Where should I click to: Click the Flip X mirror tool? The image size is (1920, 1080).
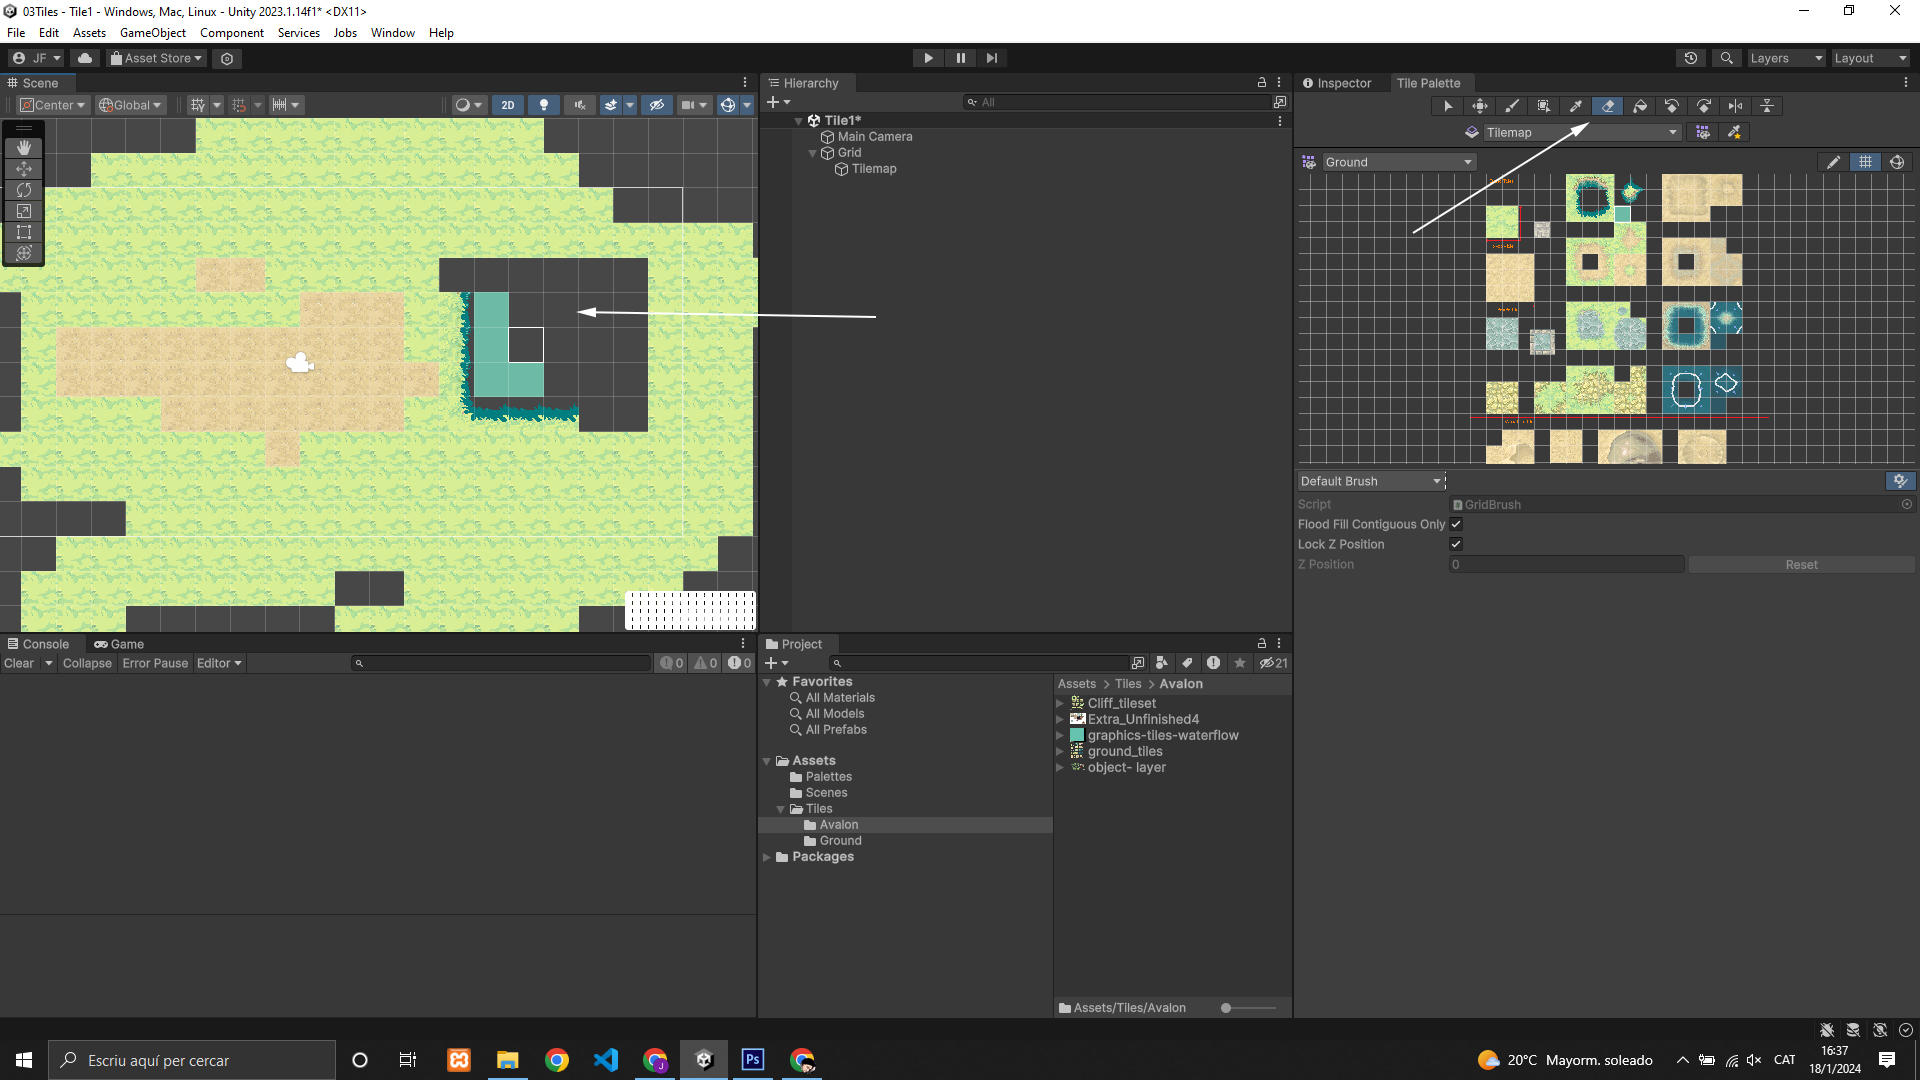point(1736,106)
